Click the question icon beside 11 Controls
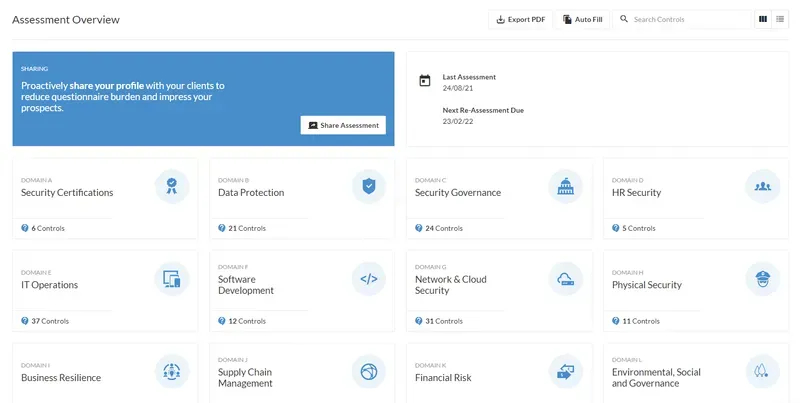The width and height of the screenshot is (800, 403). click(615, 321)
